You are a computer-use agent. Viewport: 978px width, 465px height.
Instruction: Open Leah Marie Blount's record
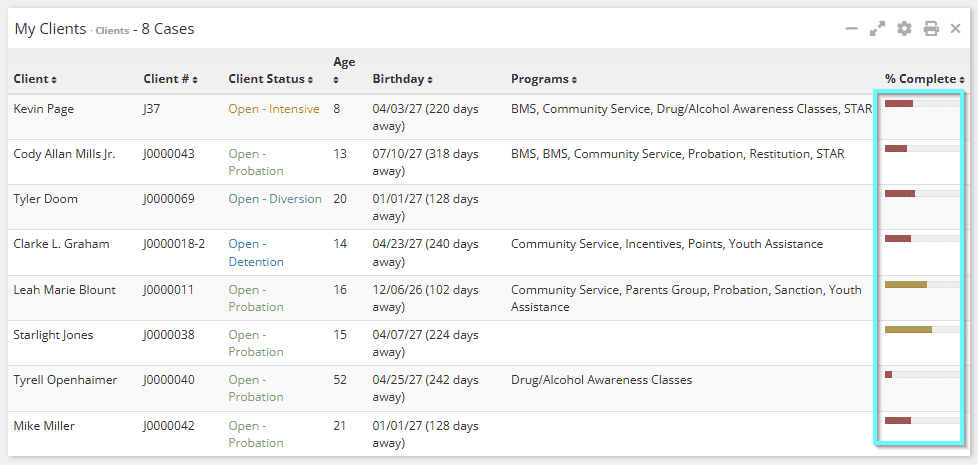tap(64, 290)
